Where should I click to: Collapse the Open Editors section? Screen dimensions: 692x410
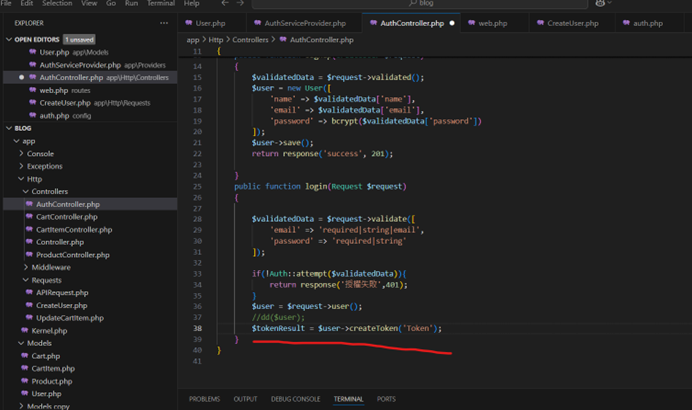click(x=8, y=39)
